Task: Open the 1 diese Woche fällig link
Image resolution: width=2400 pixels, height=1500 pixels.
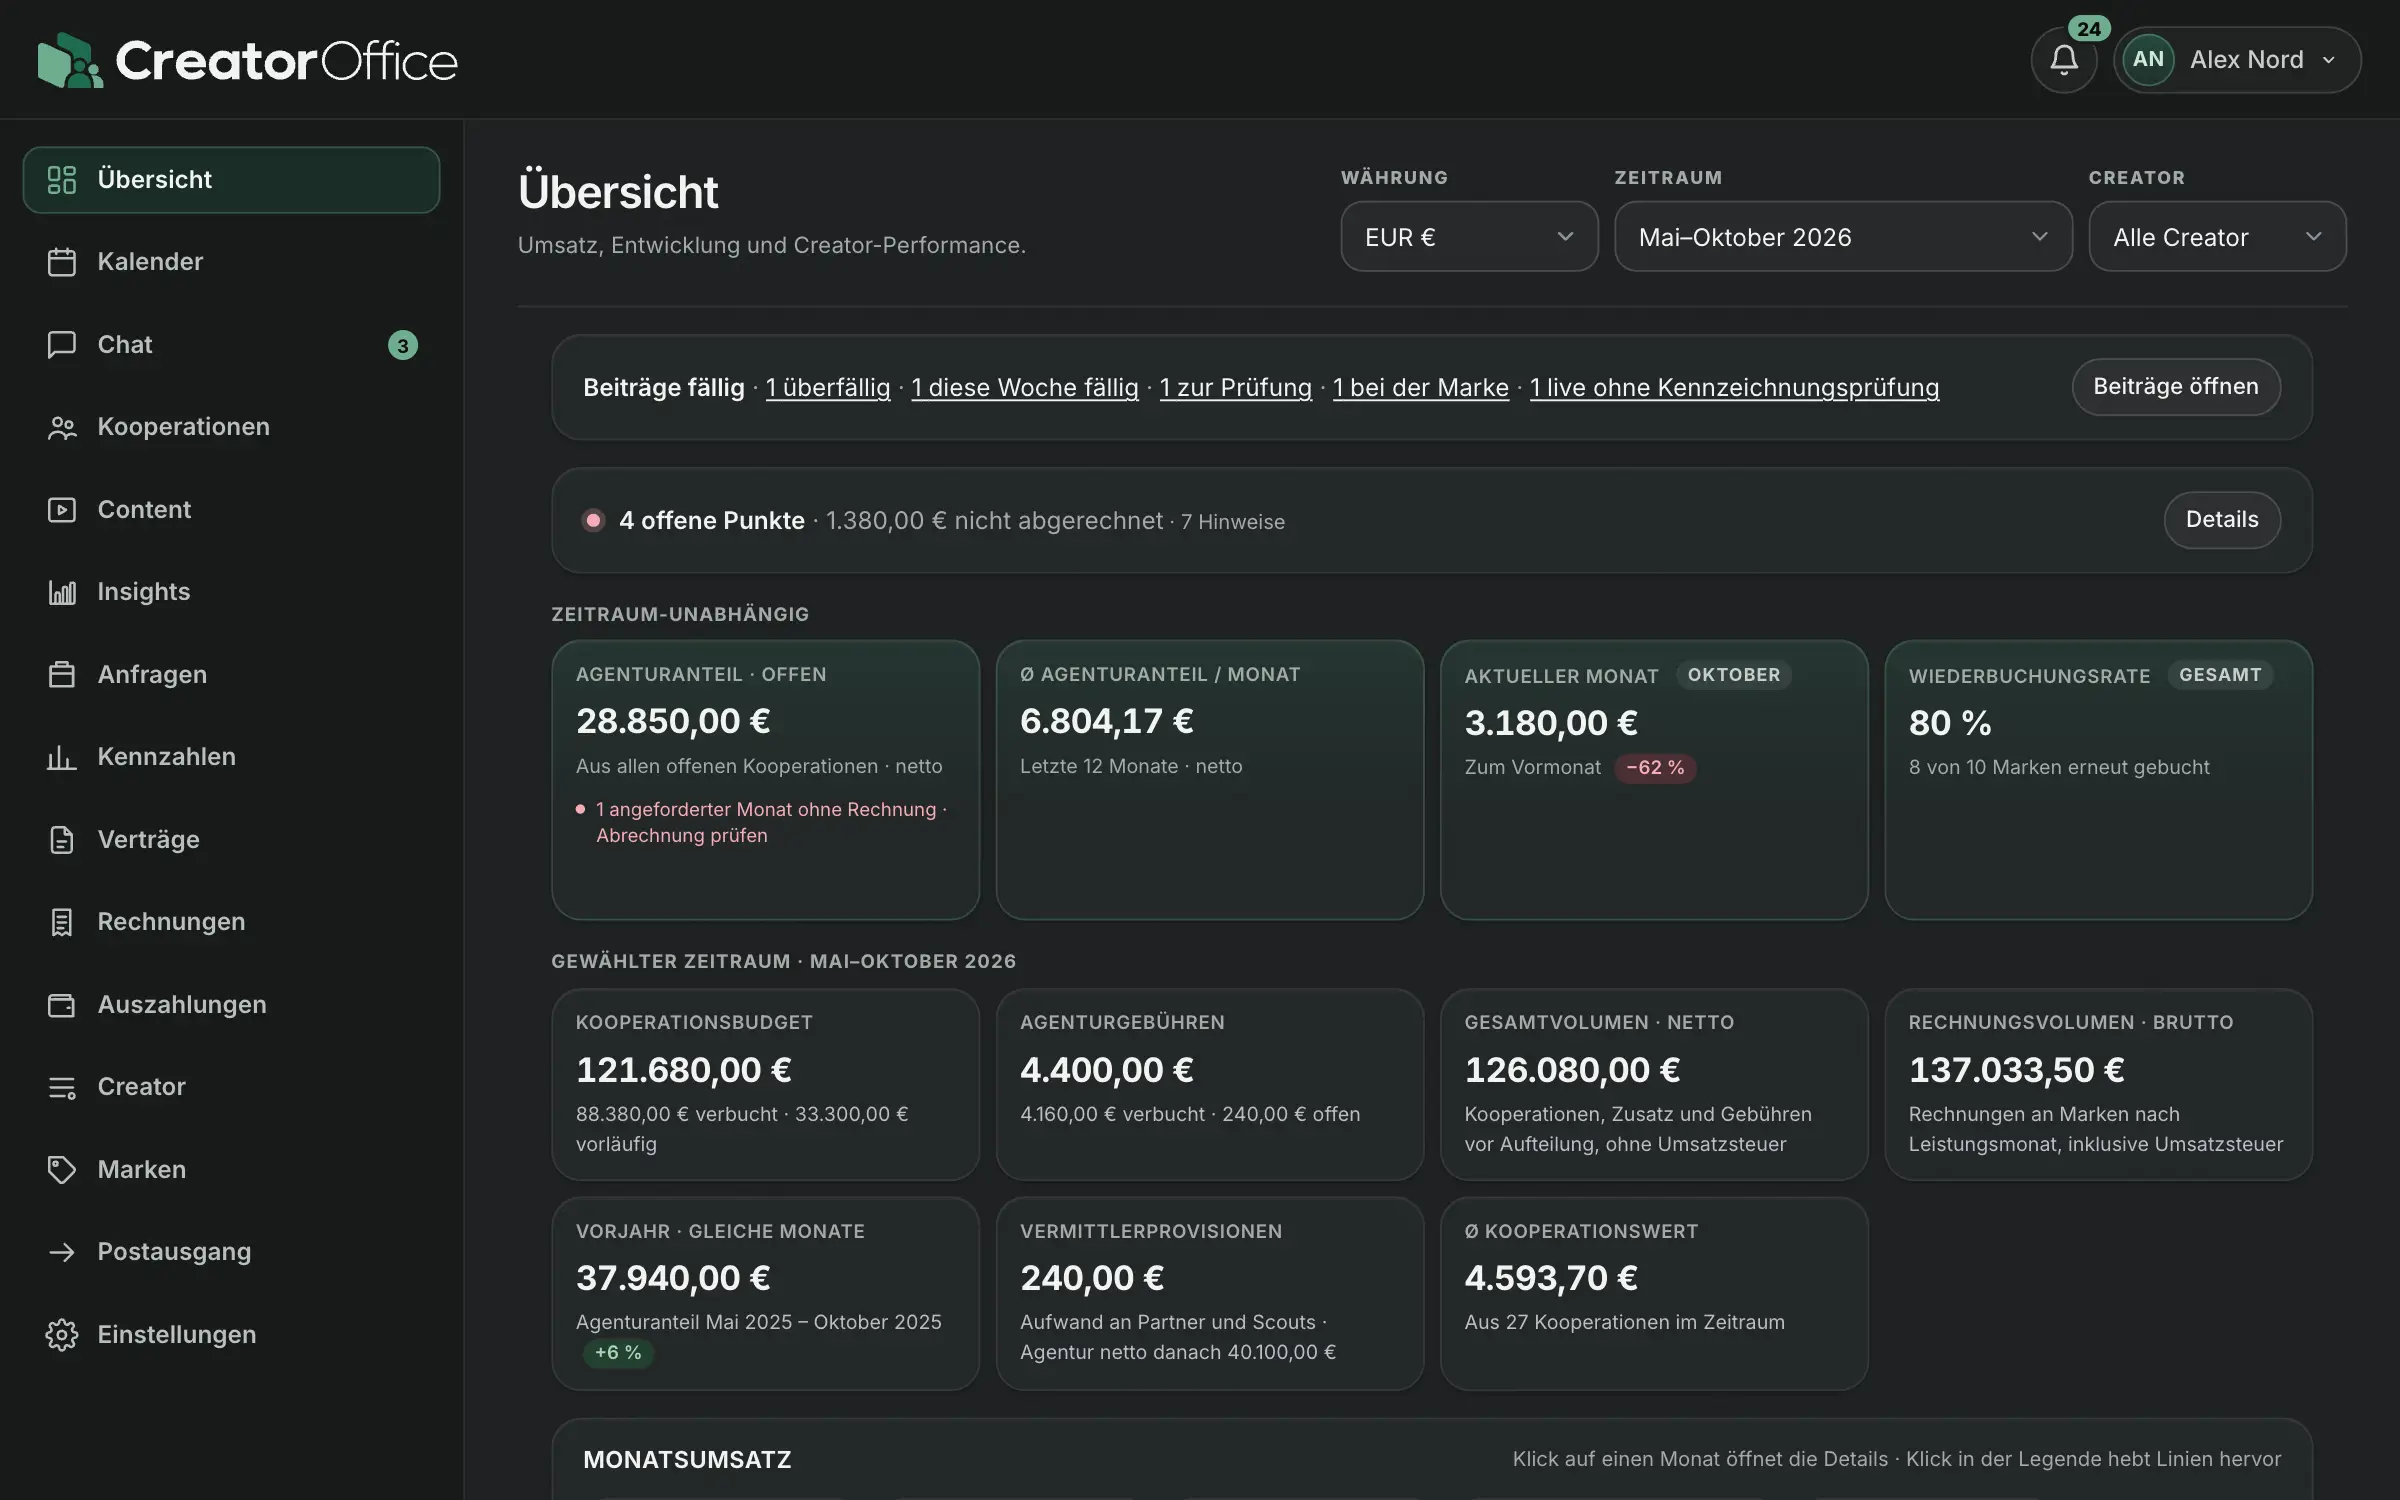Action: click(1025, 388)
